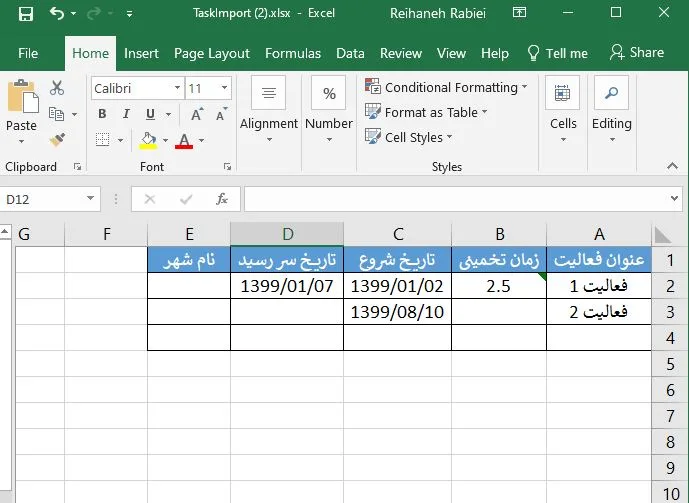Apply the yellow fill color swatch

[149, 141]
